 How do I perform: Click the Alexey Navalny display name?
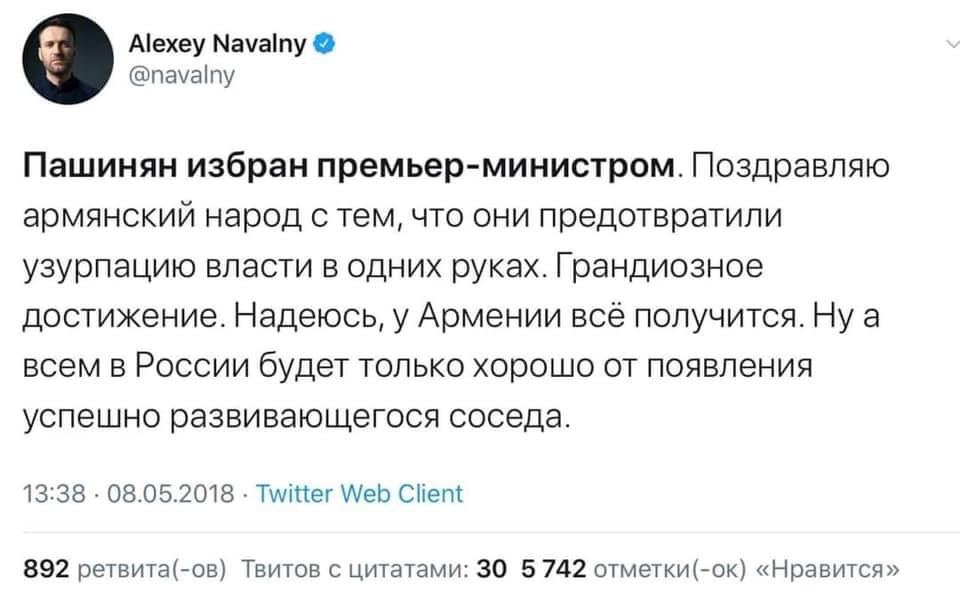click(222, 44)
